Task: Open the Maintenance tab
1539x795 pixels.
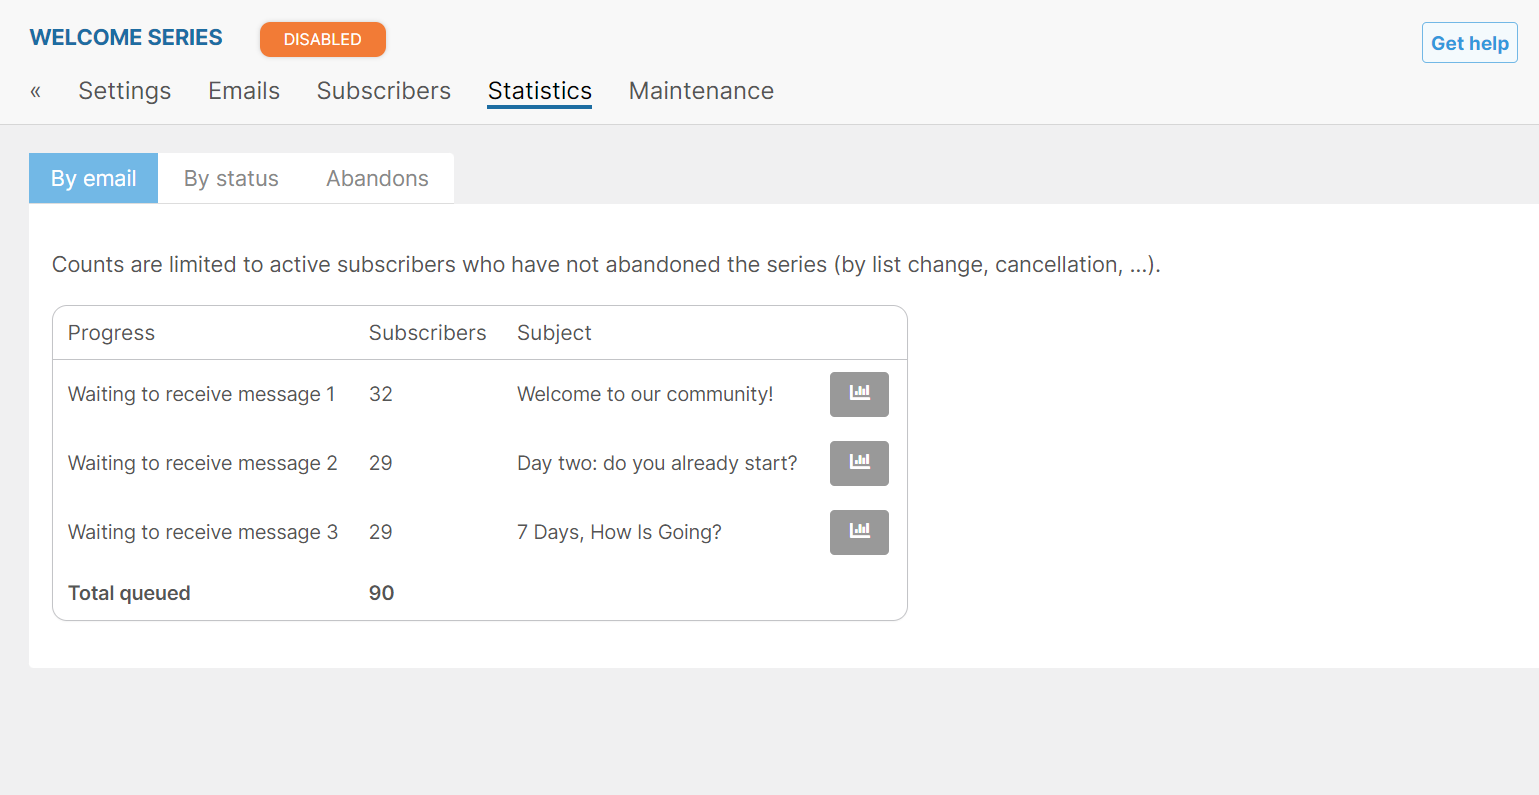Action: (x=701, y=91)
